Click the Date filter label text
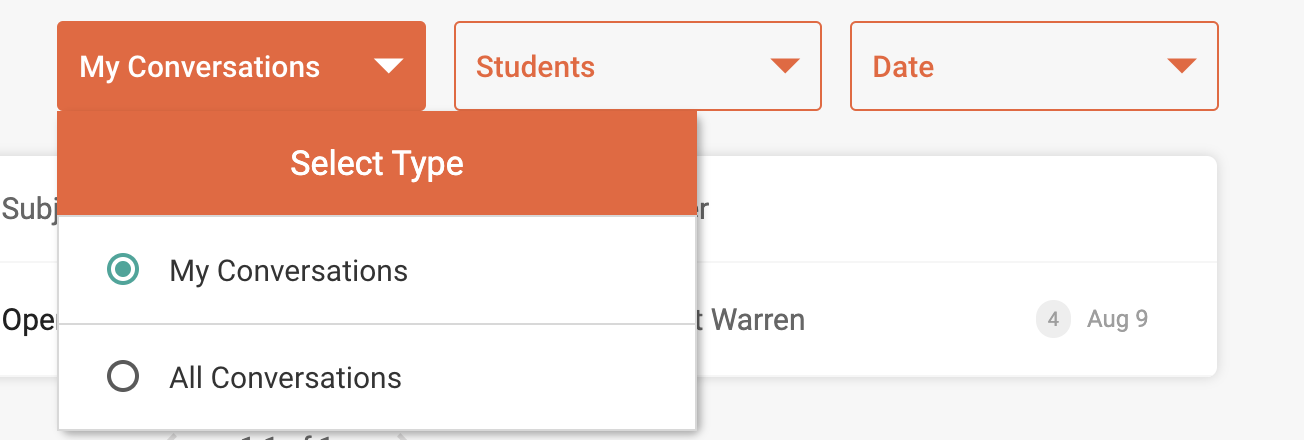Viewport: 1304px width, 440px height. tap(903, 67)
